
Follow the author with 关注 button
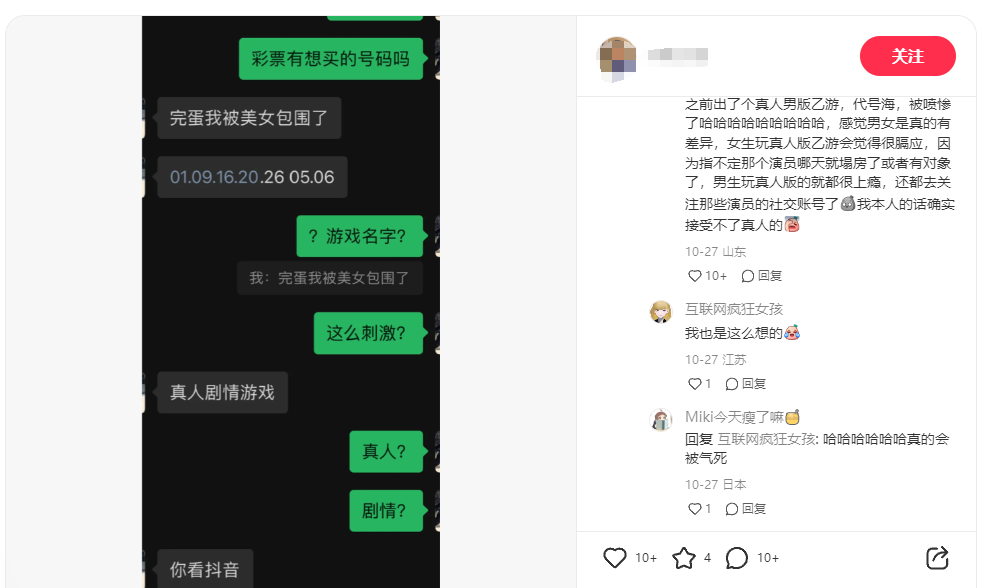point(907,56)
